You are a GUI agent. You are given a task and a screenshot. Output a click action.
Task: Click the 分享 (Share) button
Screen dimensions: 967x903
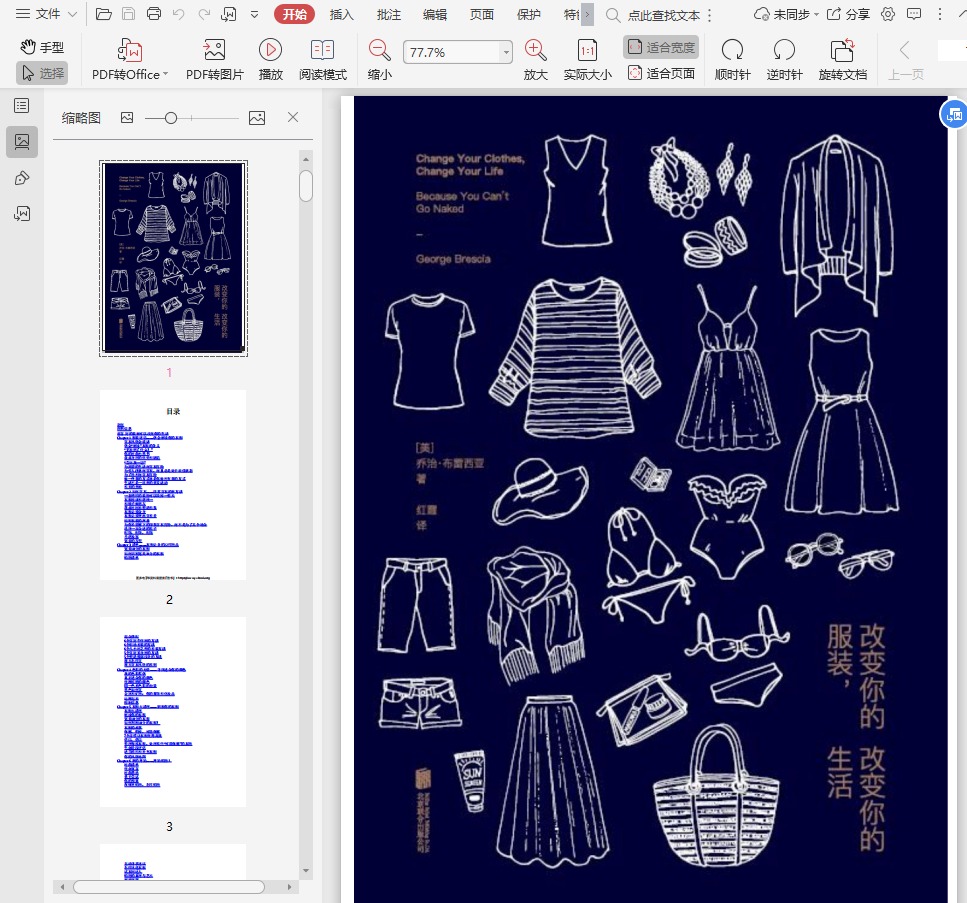[x=848, y=14]
